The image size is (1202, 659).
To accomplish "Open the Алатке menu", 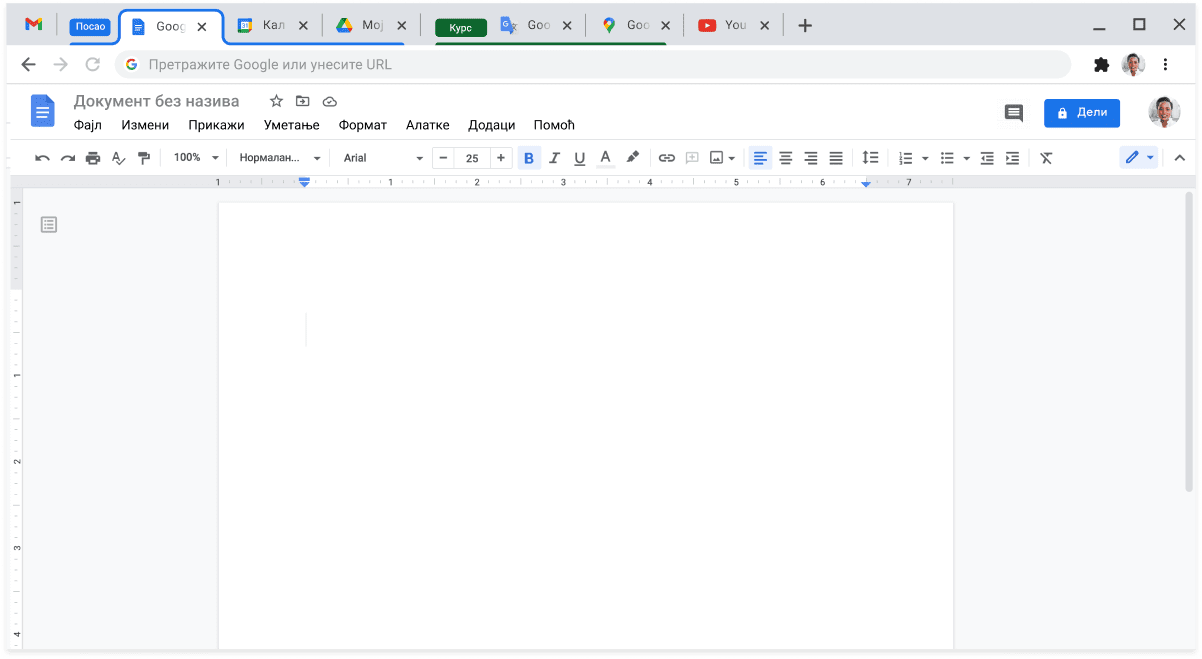I will (x=428, y=125).
